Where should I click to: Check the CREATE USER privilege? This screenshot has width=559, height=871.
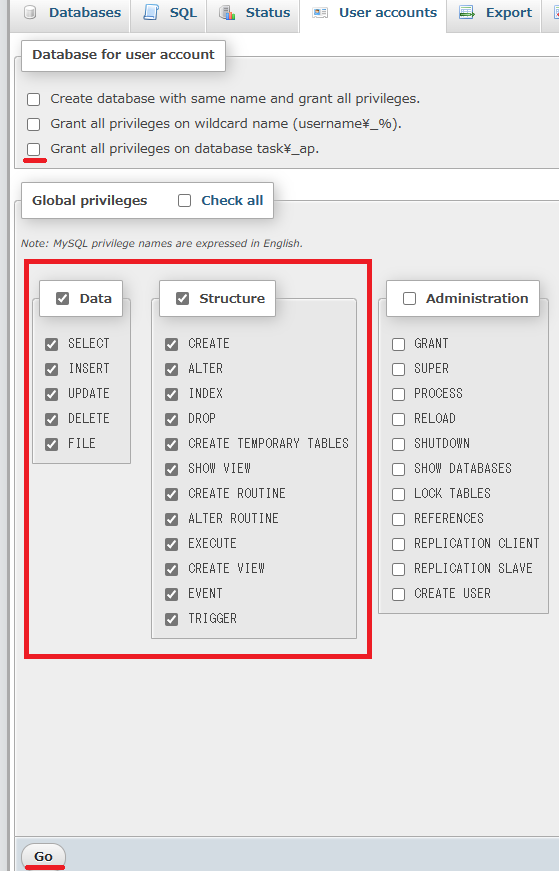[x=398, y=594]
